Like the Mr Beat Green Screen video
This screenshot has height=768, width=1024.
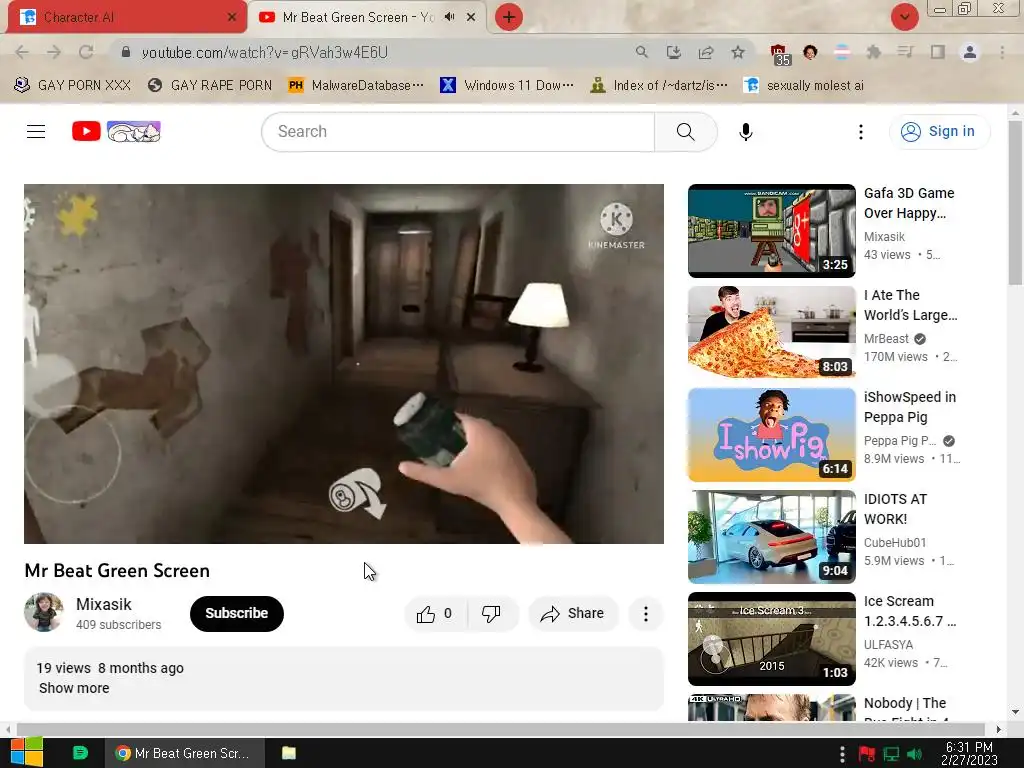point(436,613)
